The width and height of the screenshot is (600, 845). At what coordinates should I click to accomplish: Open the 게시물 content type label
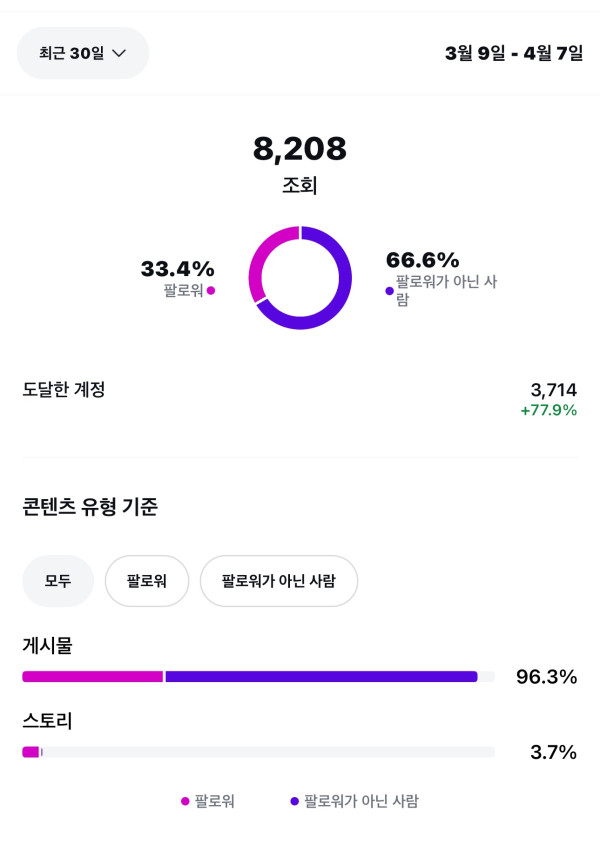(x=47, y=646)
